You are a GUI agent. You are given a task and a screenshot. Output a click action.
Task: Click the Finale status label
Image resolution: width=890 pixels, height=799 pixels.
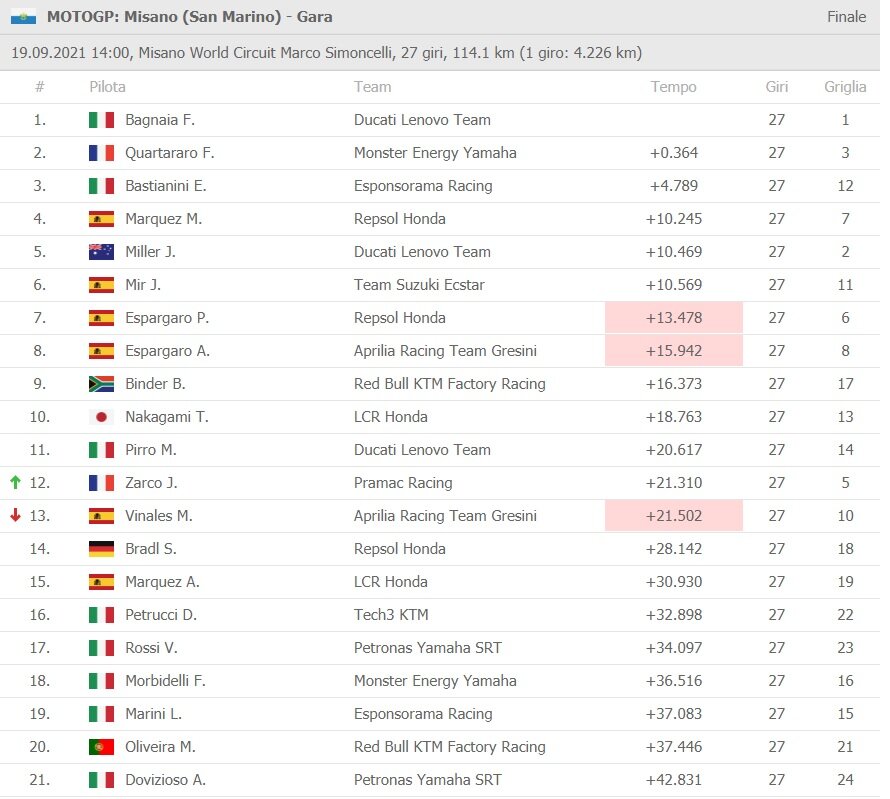pyautogui.click(x=846, y=17)
